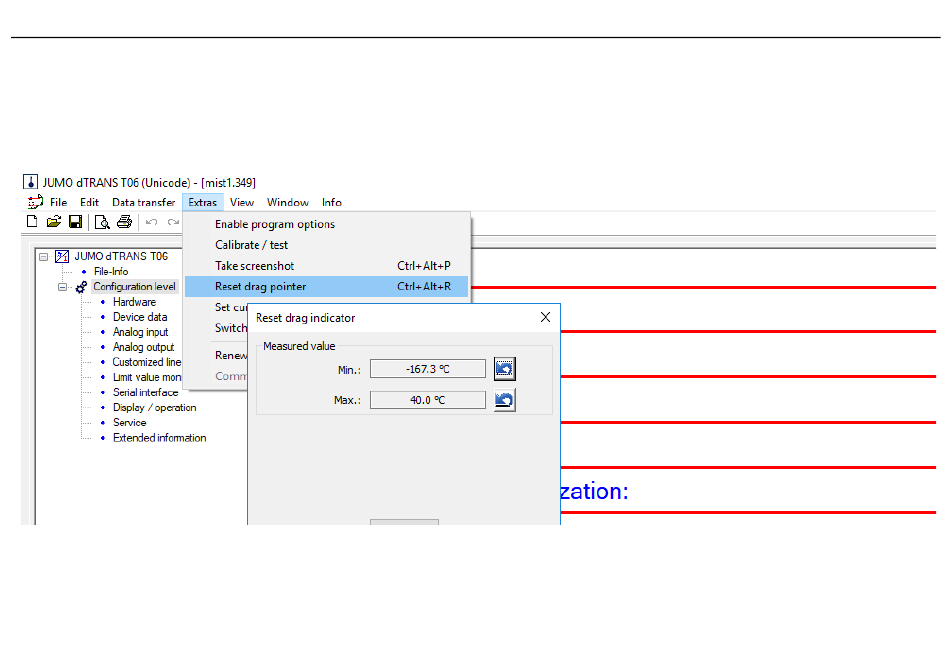
Task: Click the JUMO dTRANS T06 tree root icon
Action: pyautogui.click(x=62, y=256)
